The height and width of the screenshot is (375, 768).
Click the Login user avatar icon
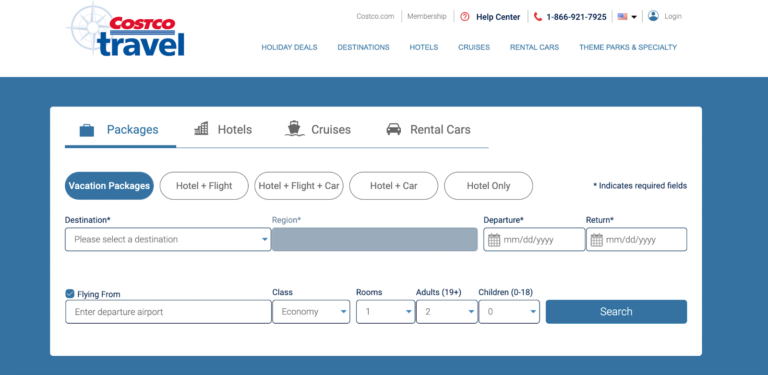pos(653,16)
